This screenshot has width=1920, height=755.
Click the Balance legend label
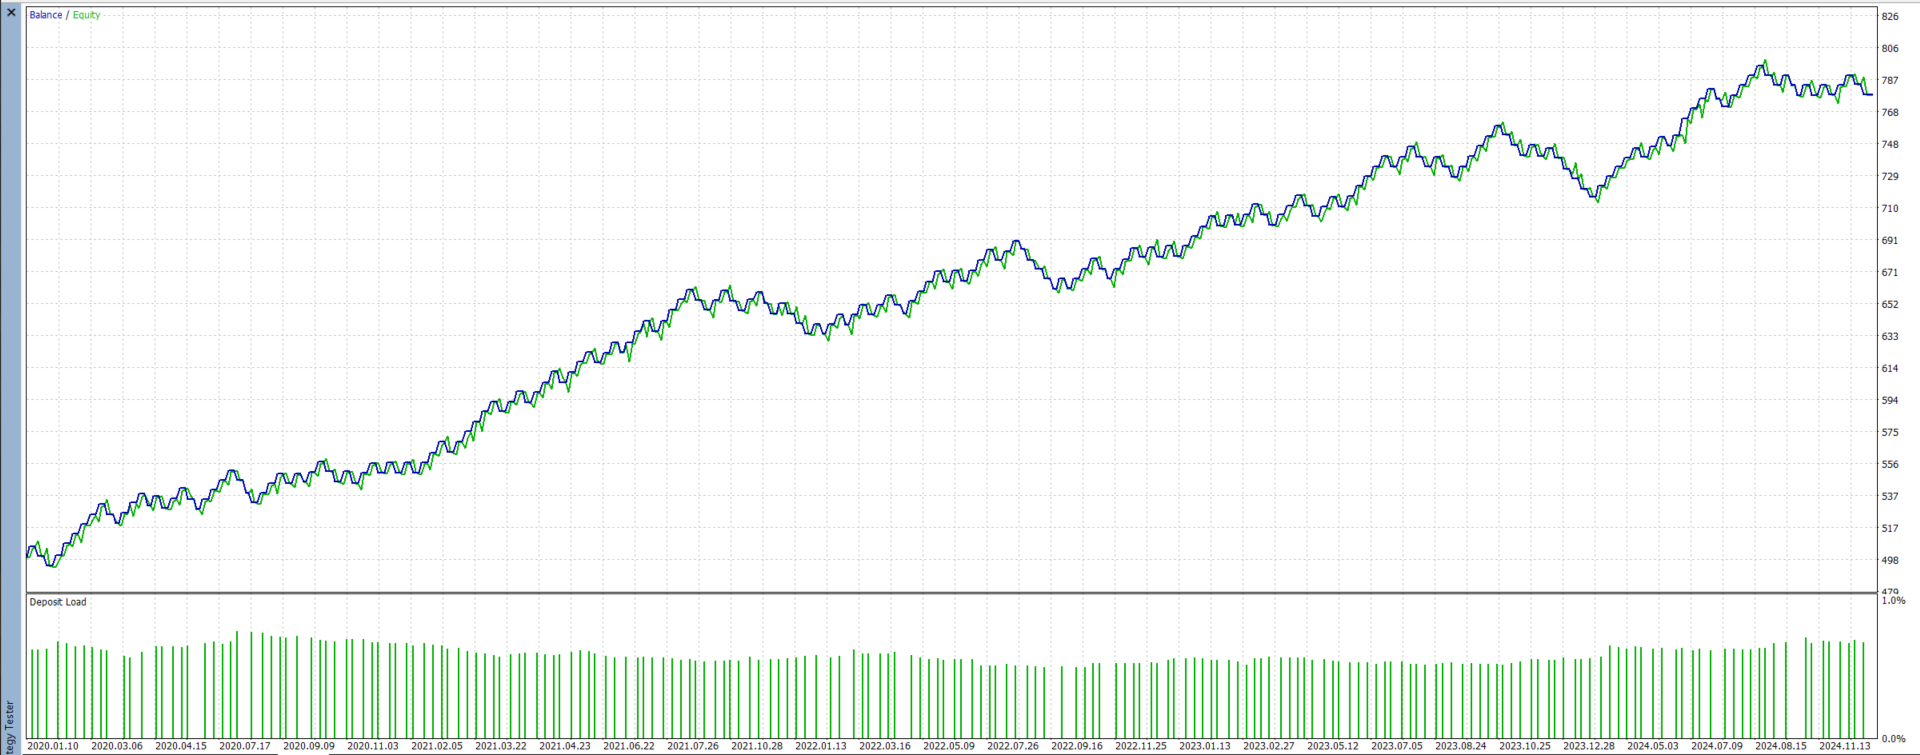45,15
